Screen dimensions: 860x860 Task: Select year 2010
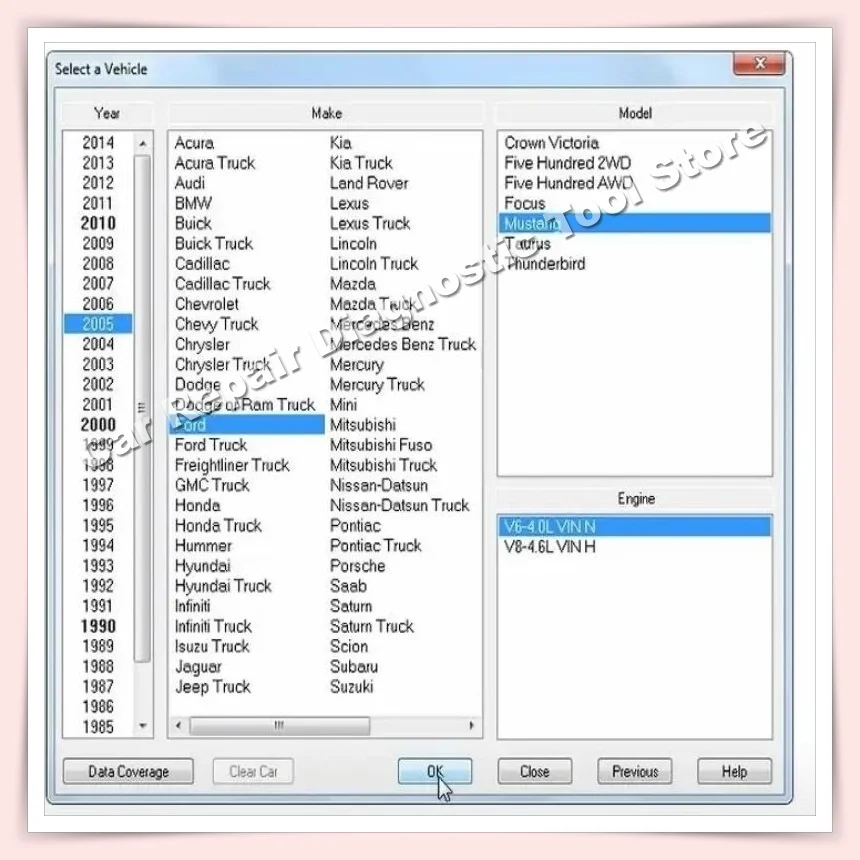(98, 223)
